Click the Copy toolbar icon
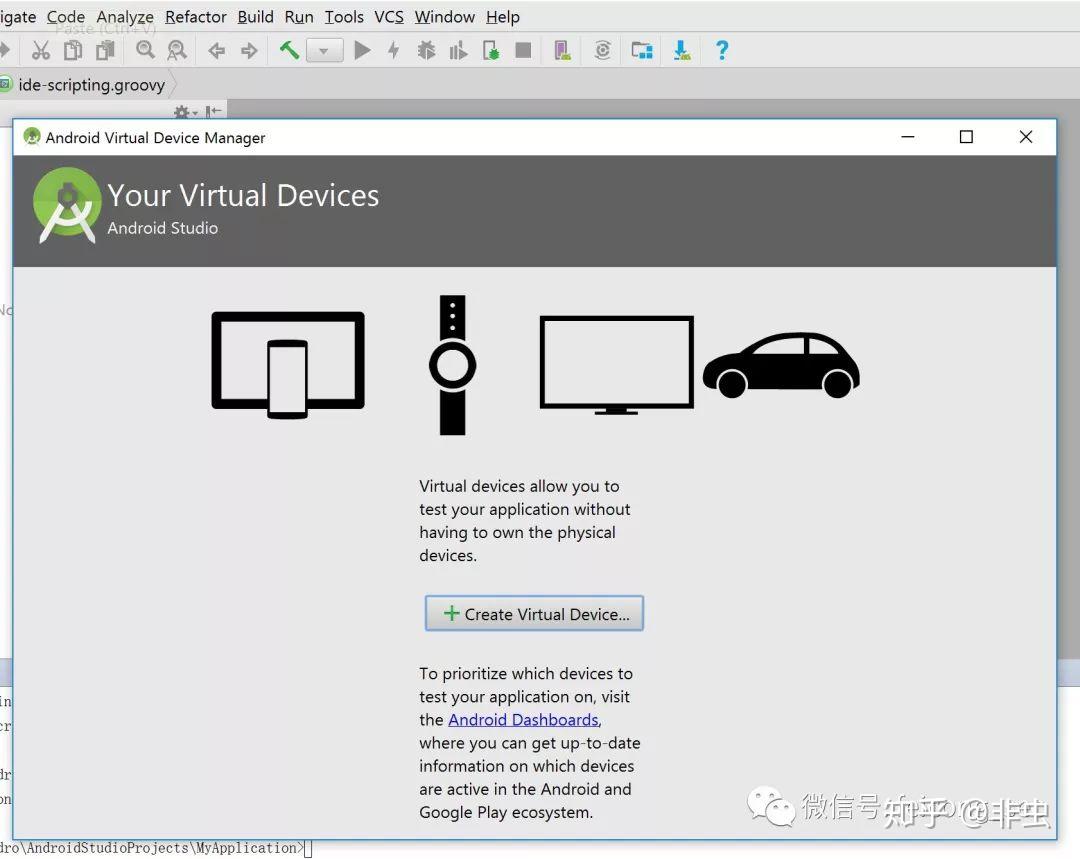The width and height of the screenshot is (1080, 859). click(x=73, y=50)
